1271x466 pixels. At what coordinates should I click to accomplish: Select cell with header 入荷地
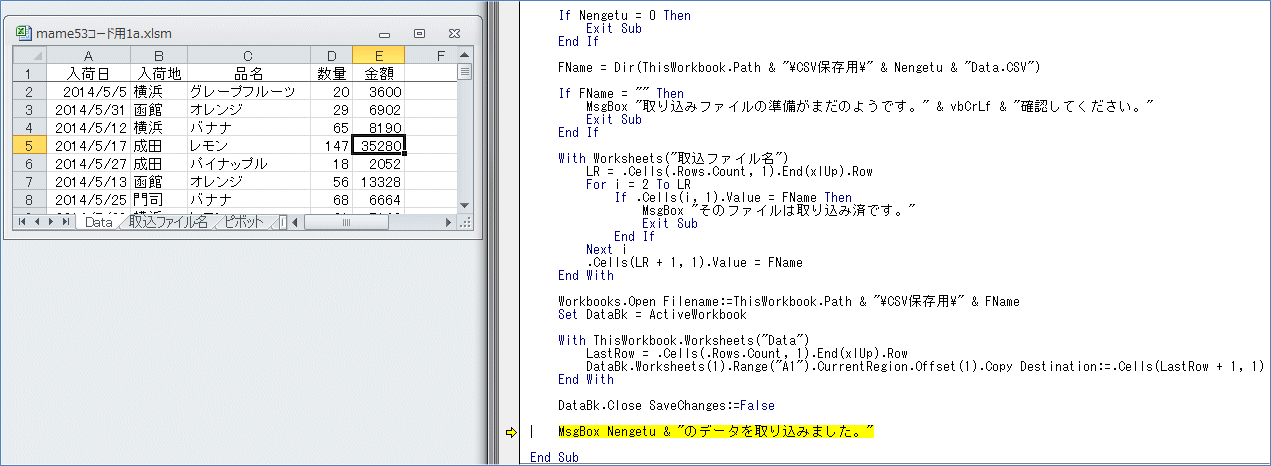[159, 73]
